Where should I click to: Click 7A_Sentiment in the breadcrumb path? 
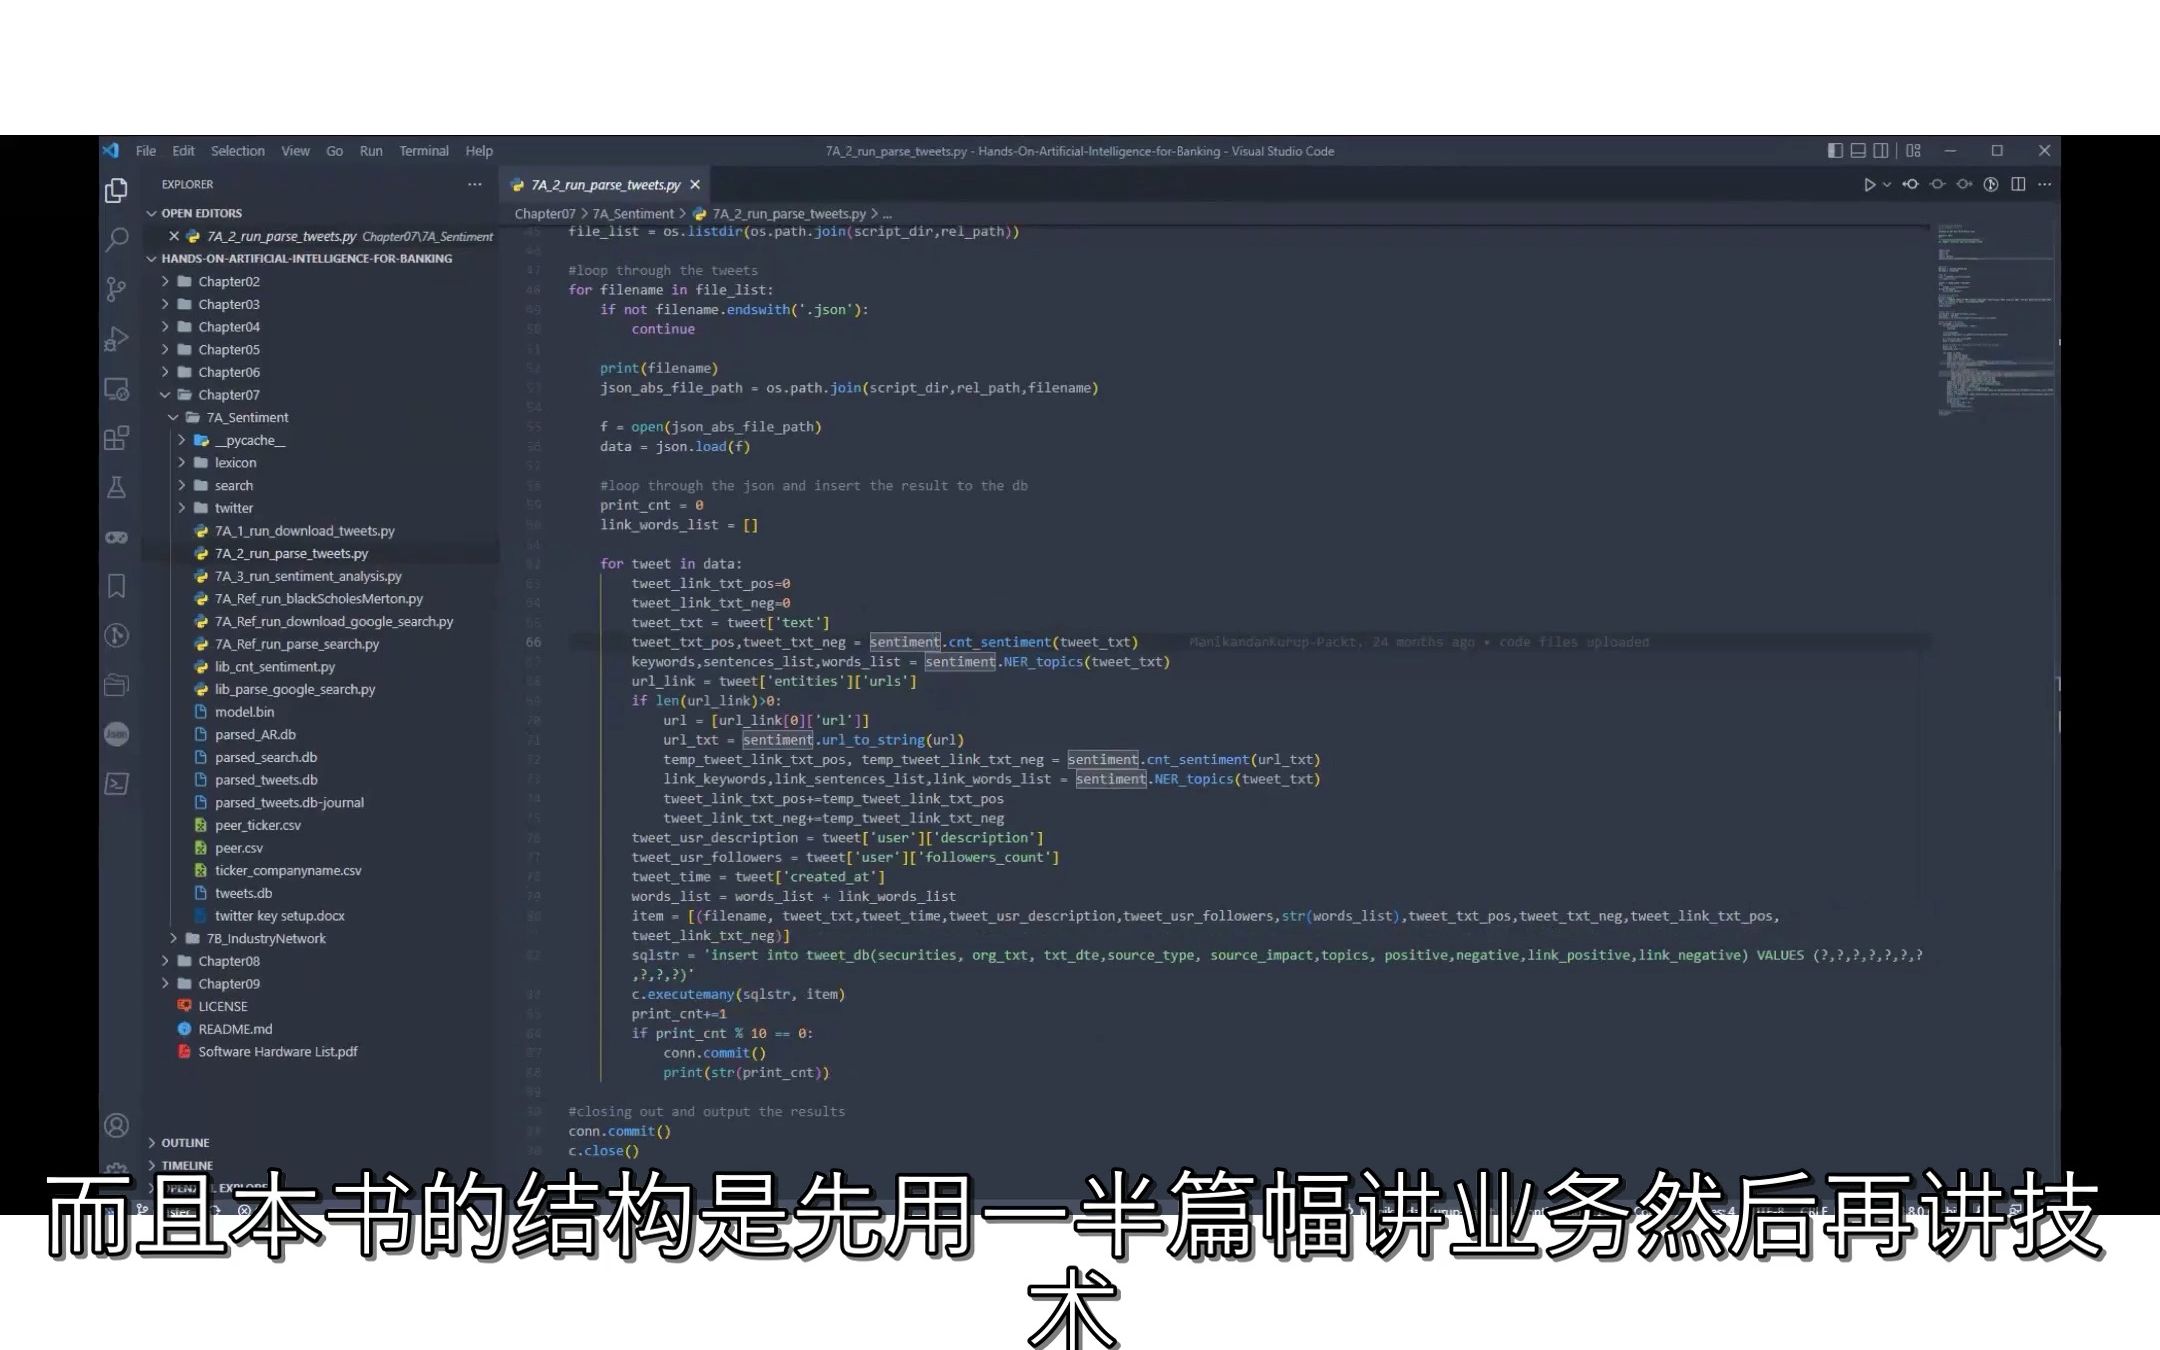pyautogui.click(x=633, y=214)
